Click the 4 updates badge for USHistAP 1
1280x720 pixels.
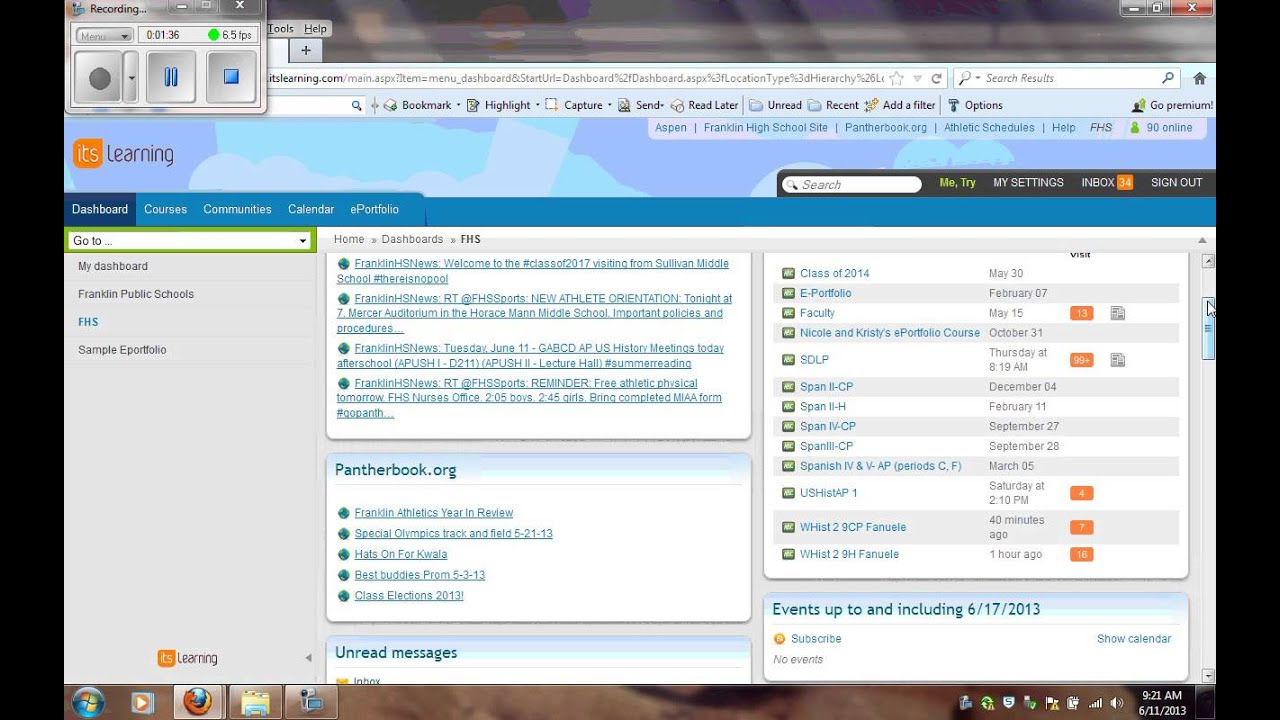click(x=1081, y=493)
